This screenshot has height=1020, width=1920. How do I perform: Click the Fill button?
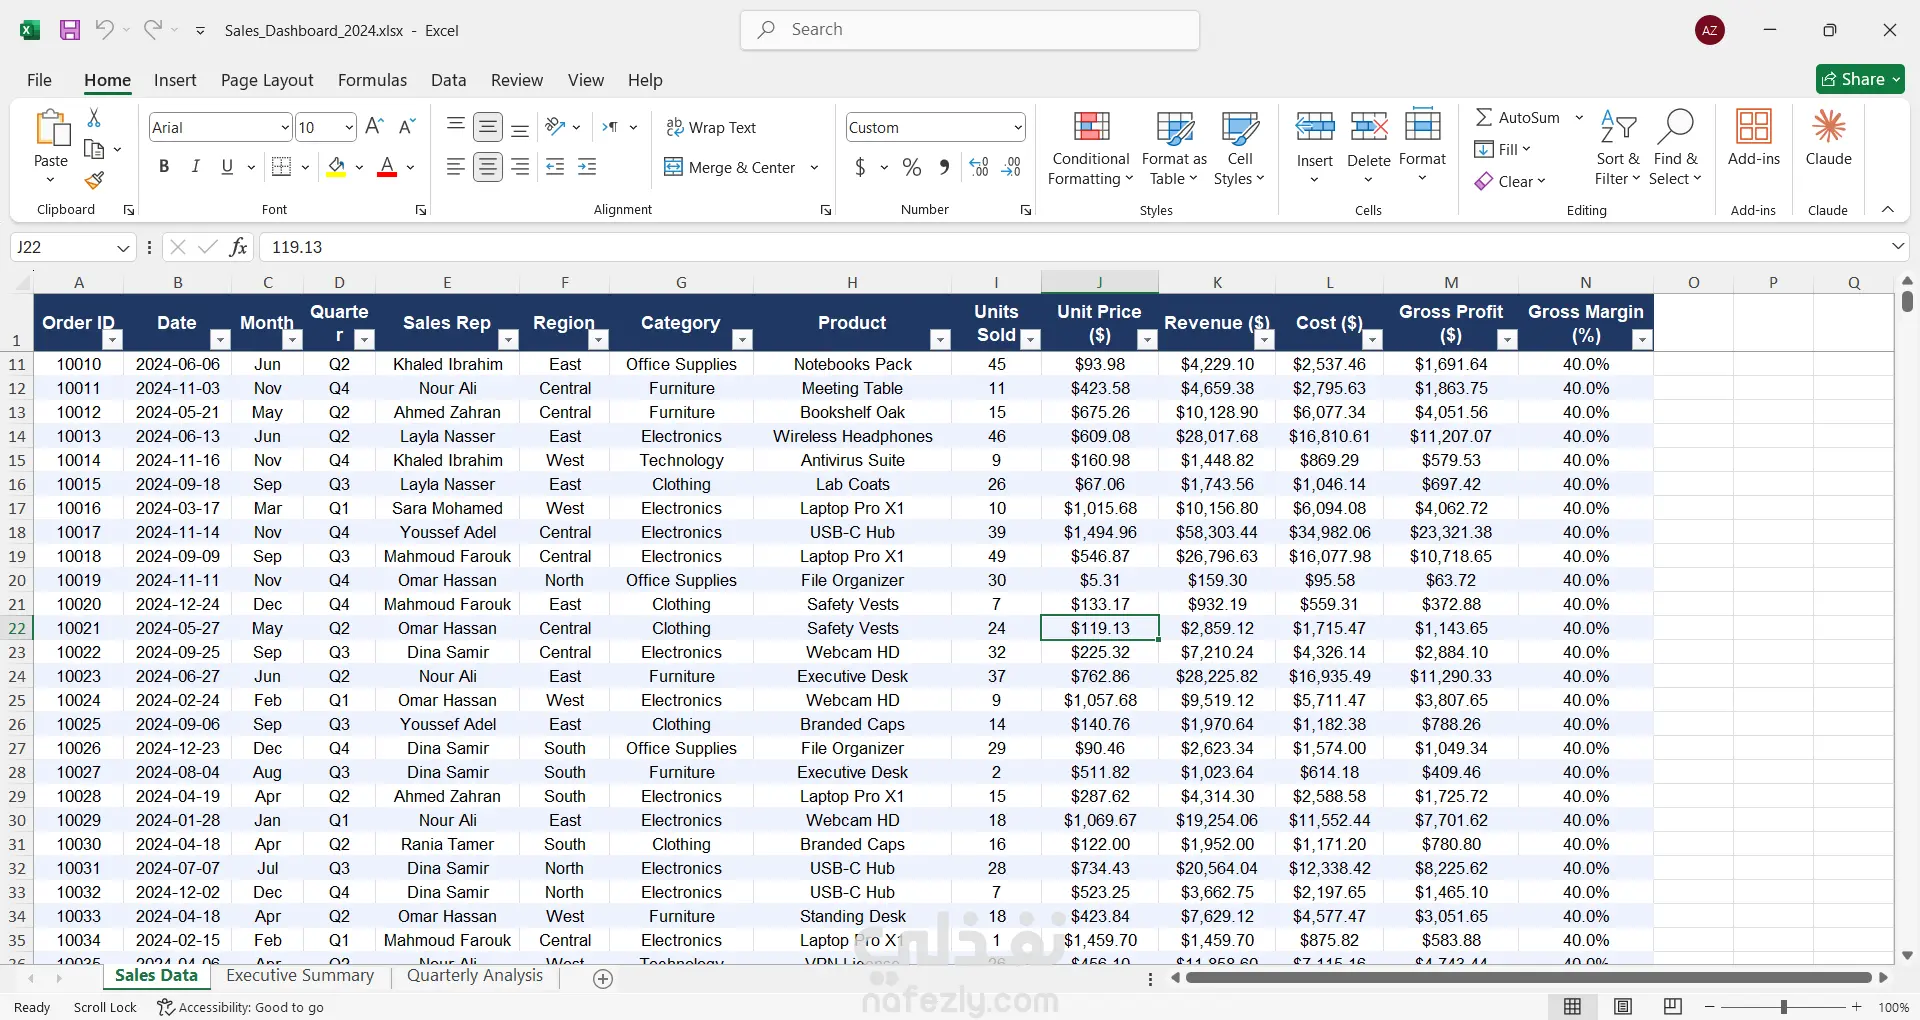(x=1502, y=149)
